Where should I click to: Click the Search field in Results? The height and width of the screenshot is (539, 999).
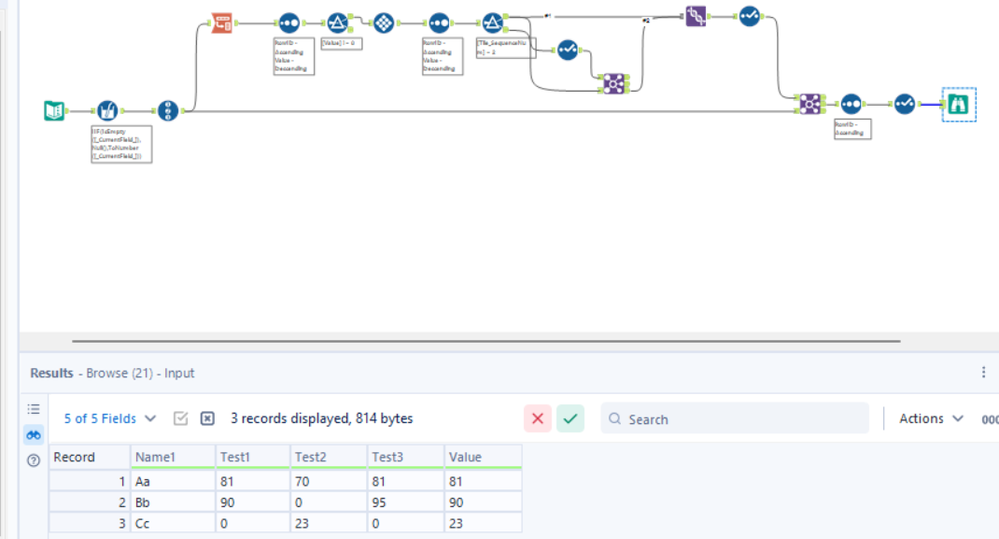point(735,419)
